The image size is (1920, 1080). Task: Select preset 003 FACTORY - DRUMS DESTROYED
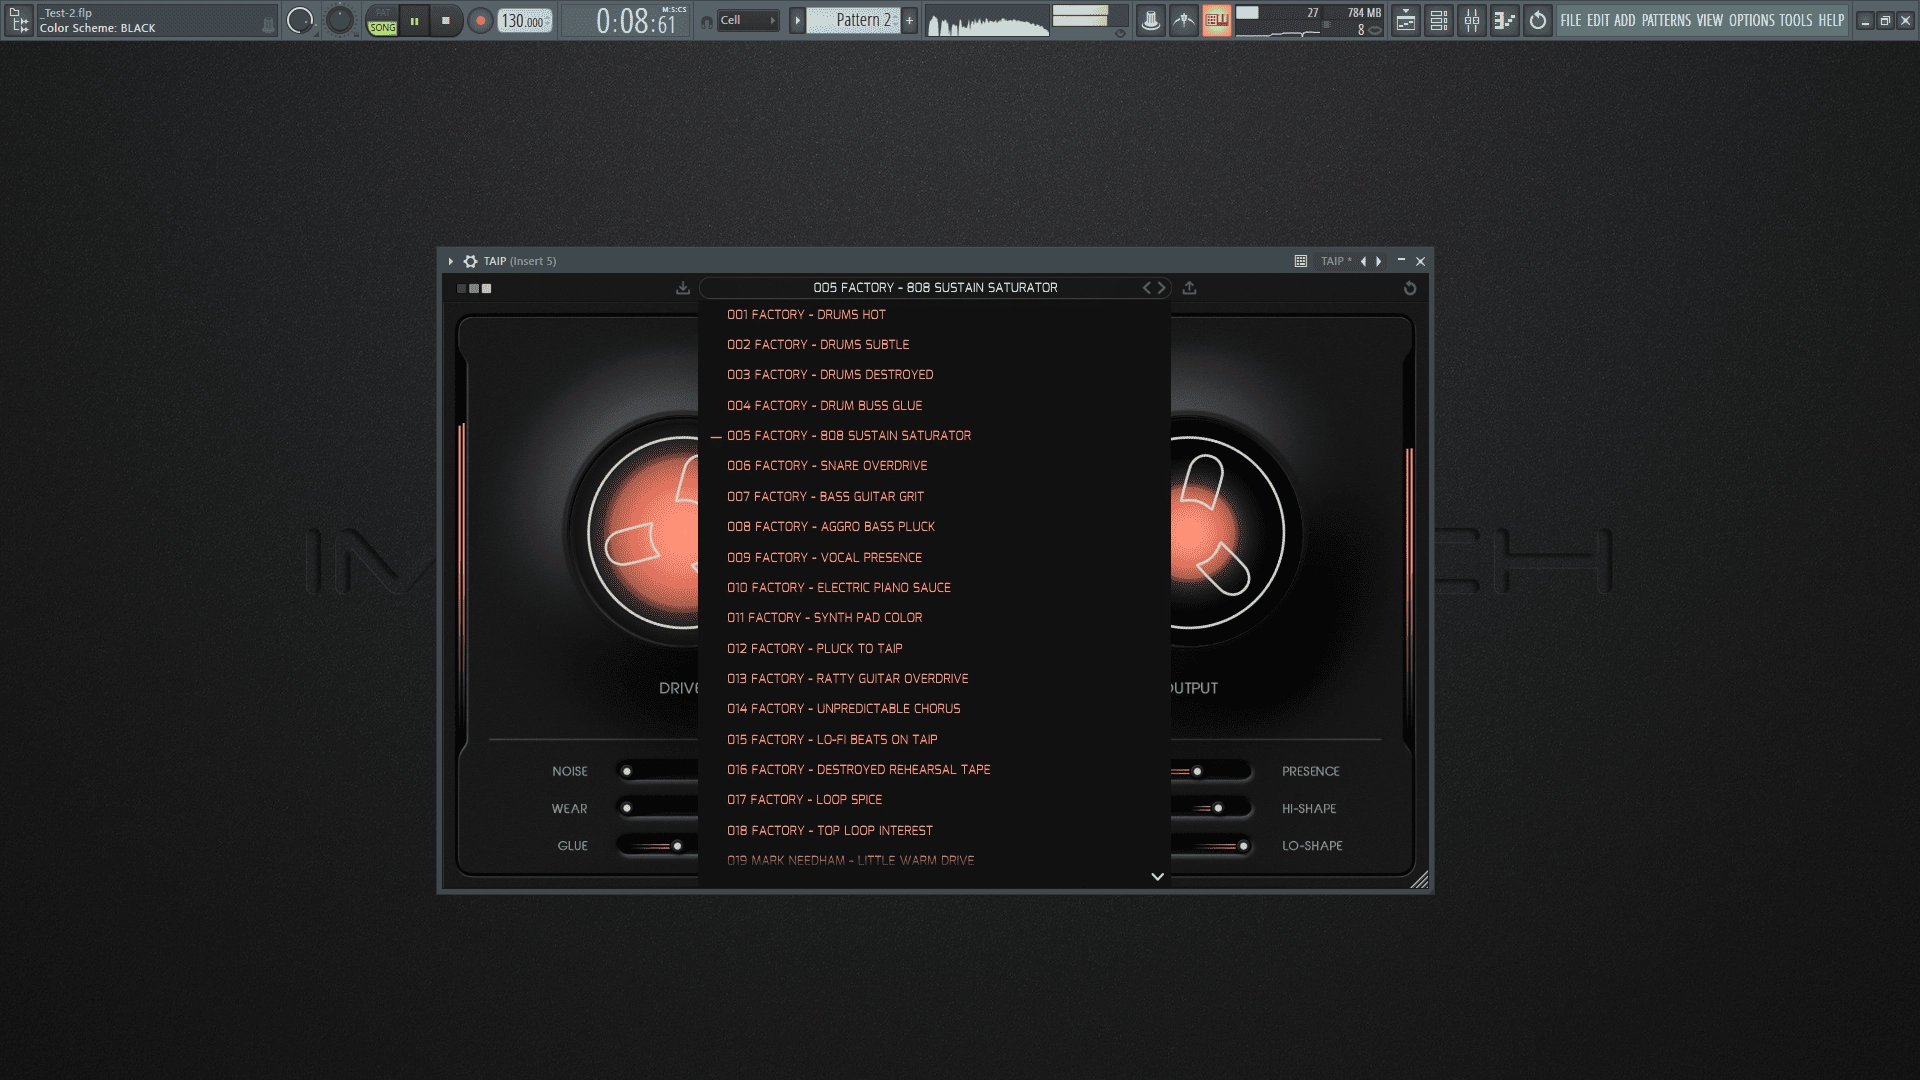pos(934,375)
